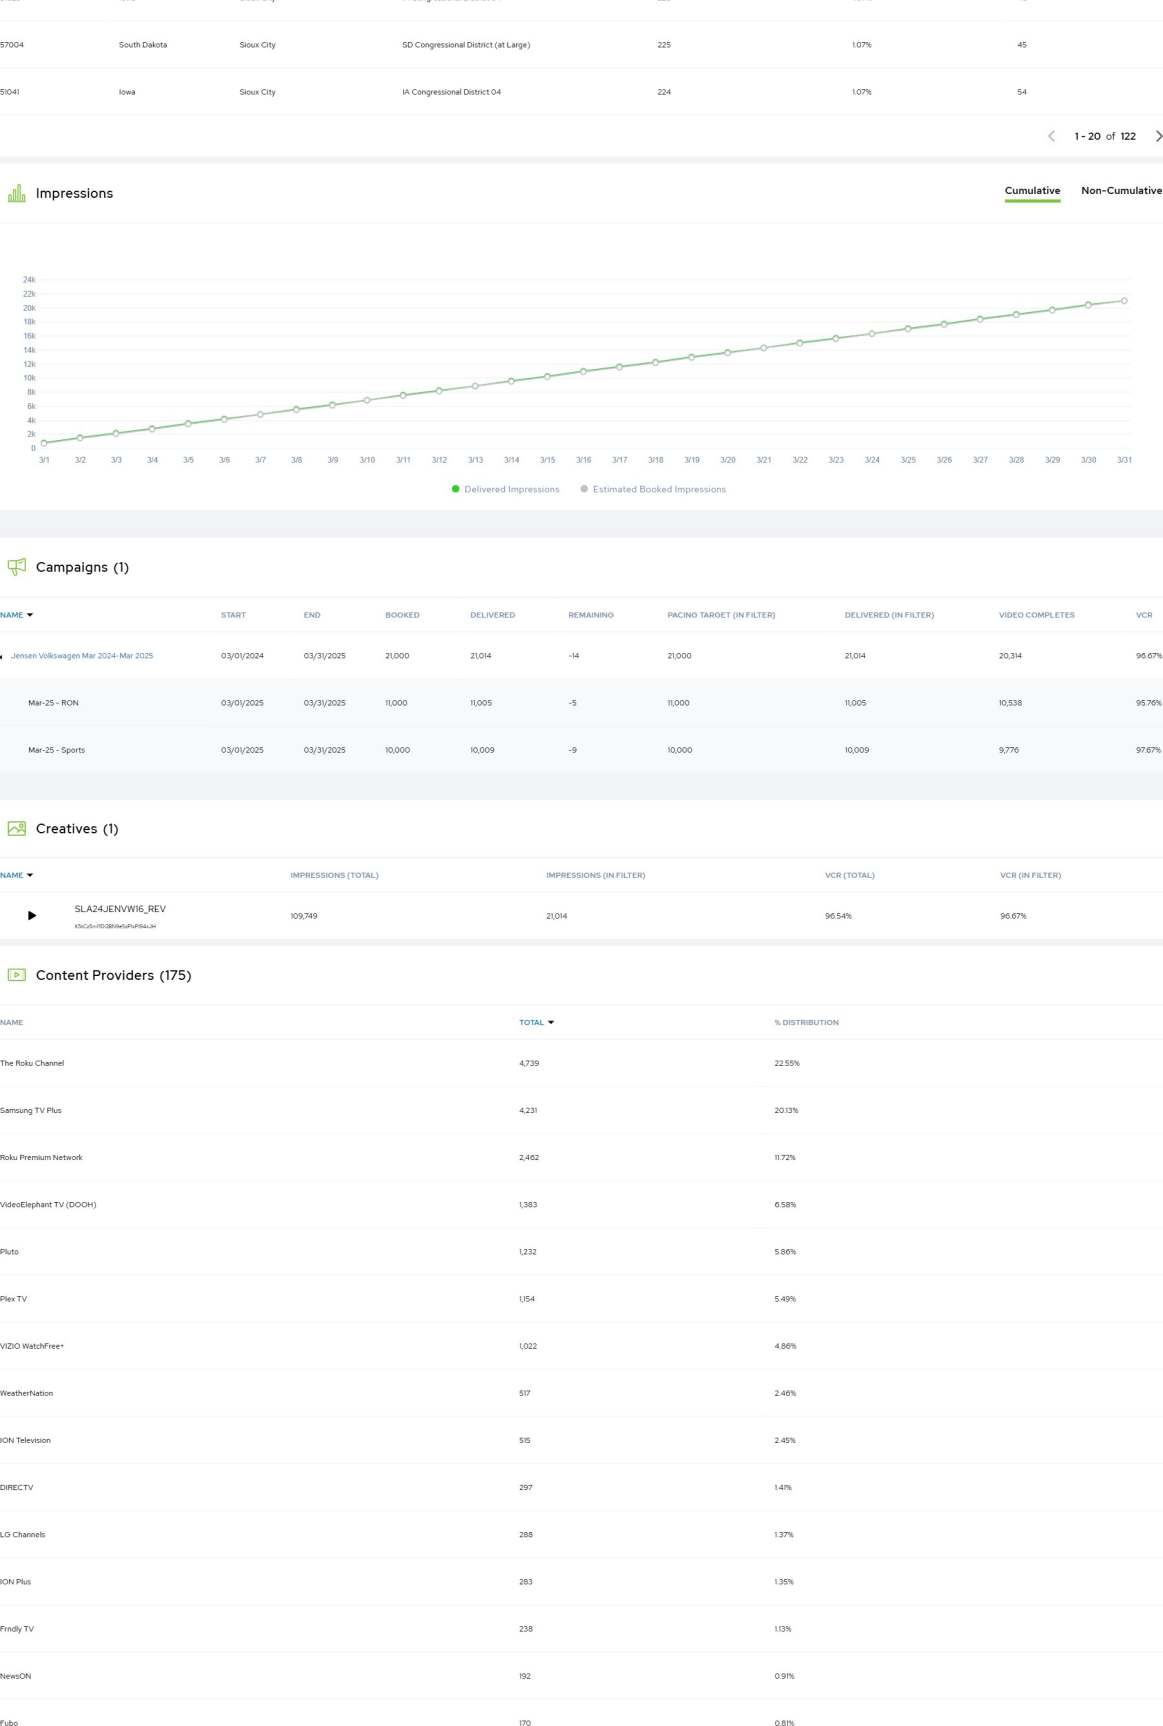
Task: Click the 51041 Iowa zip row
Action: [x=581, y=92]
